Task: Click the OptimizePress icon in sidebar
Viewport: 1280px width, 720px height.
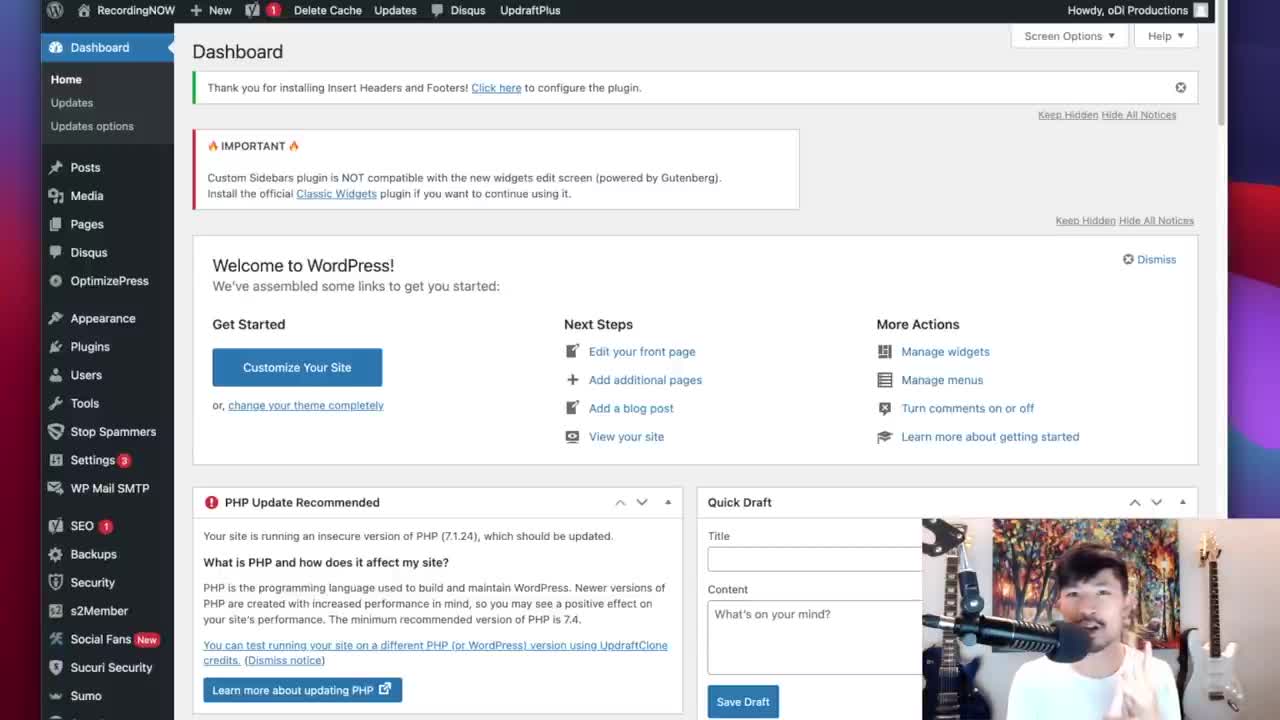Action: click(x=56, y=281)
